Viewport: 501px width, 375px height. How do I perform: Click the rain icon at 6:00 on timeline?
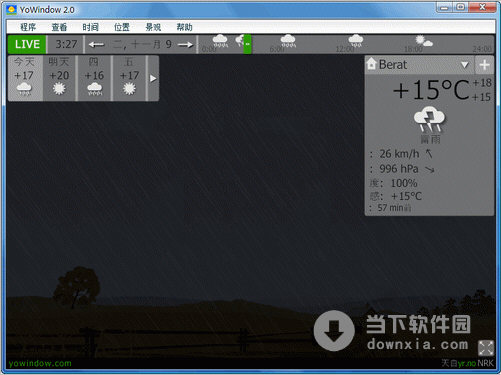click(x=288, y=41)
